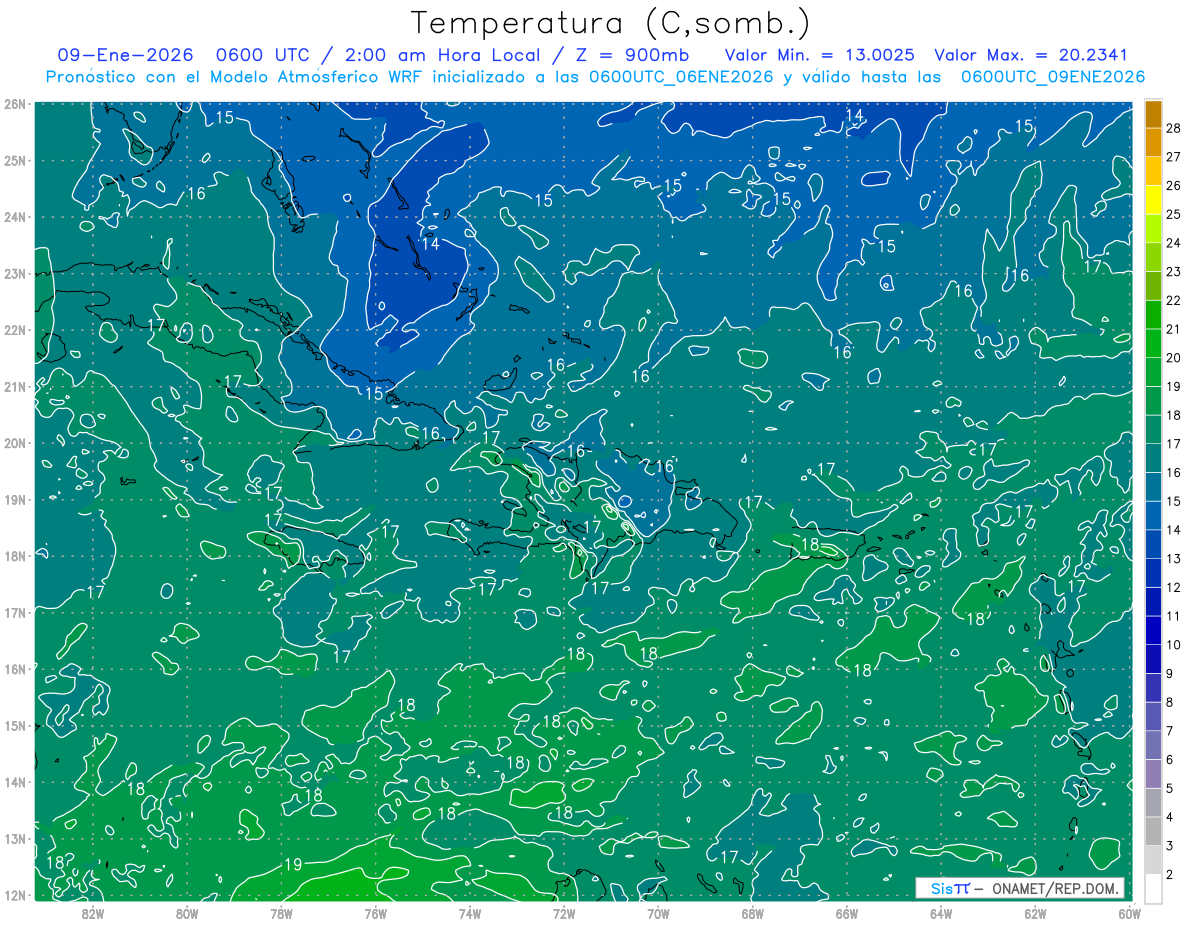Click the SisTT - ONAMET/REP.DOM. label
Viewport: 1200px width, 927px height.
pyautogui.click(x=1020, y=888)
